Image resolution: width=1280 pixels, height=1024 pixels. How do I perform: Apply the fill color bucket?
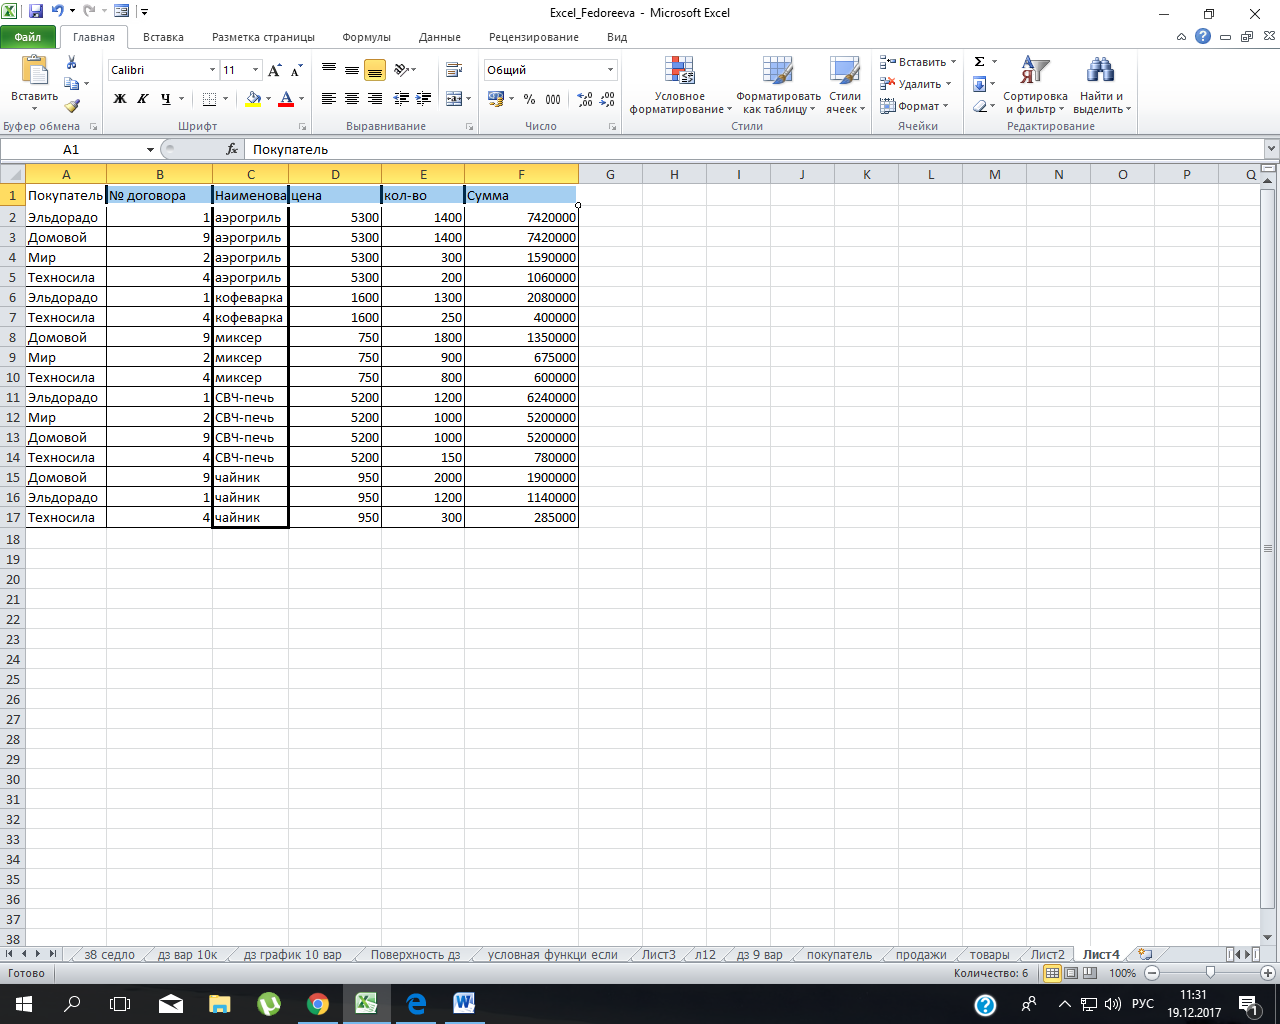coord(253,98)
